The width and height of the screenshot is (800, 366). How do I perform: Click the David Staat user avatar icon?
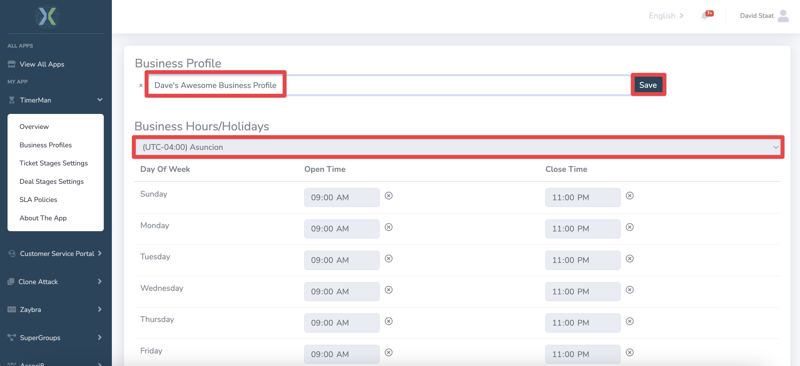coord(783,16)
